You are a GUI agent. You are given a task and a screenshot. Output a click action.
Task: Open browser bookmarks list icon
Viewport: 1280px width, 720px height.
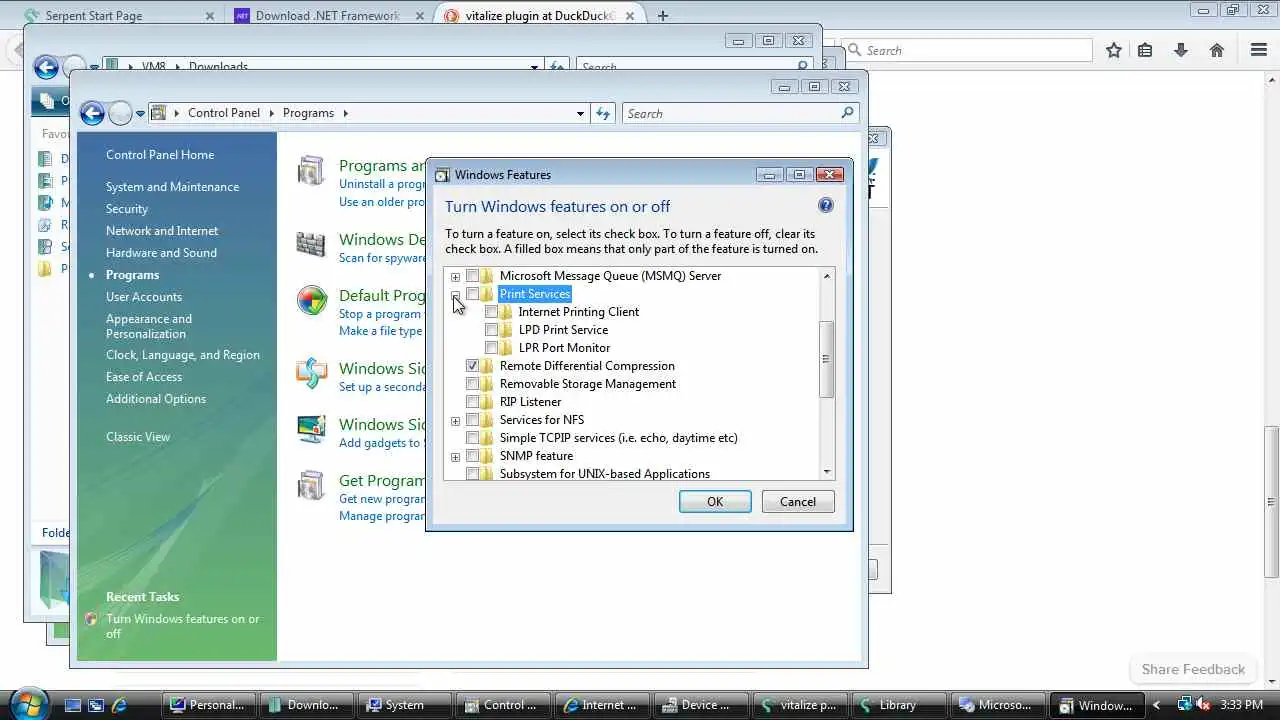point(1145,50)
